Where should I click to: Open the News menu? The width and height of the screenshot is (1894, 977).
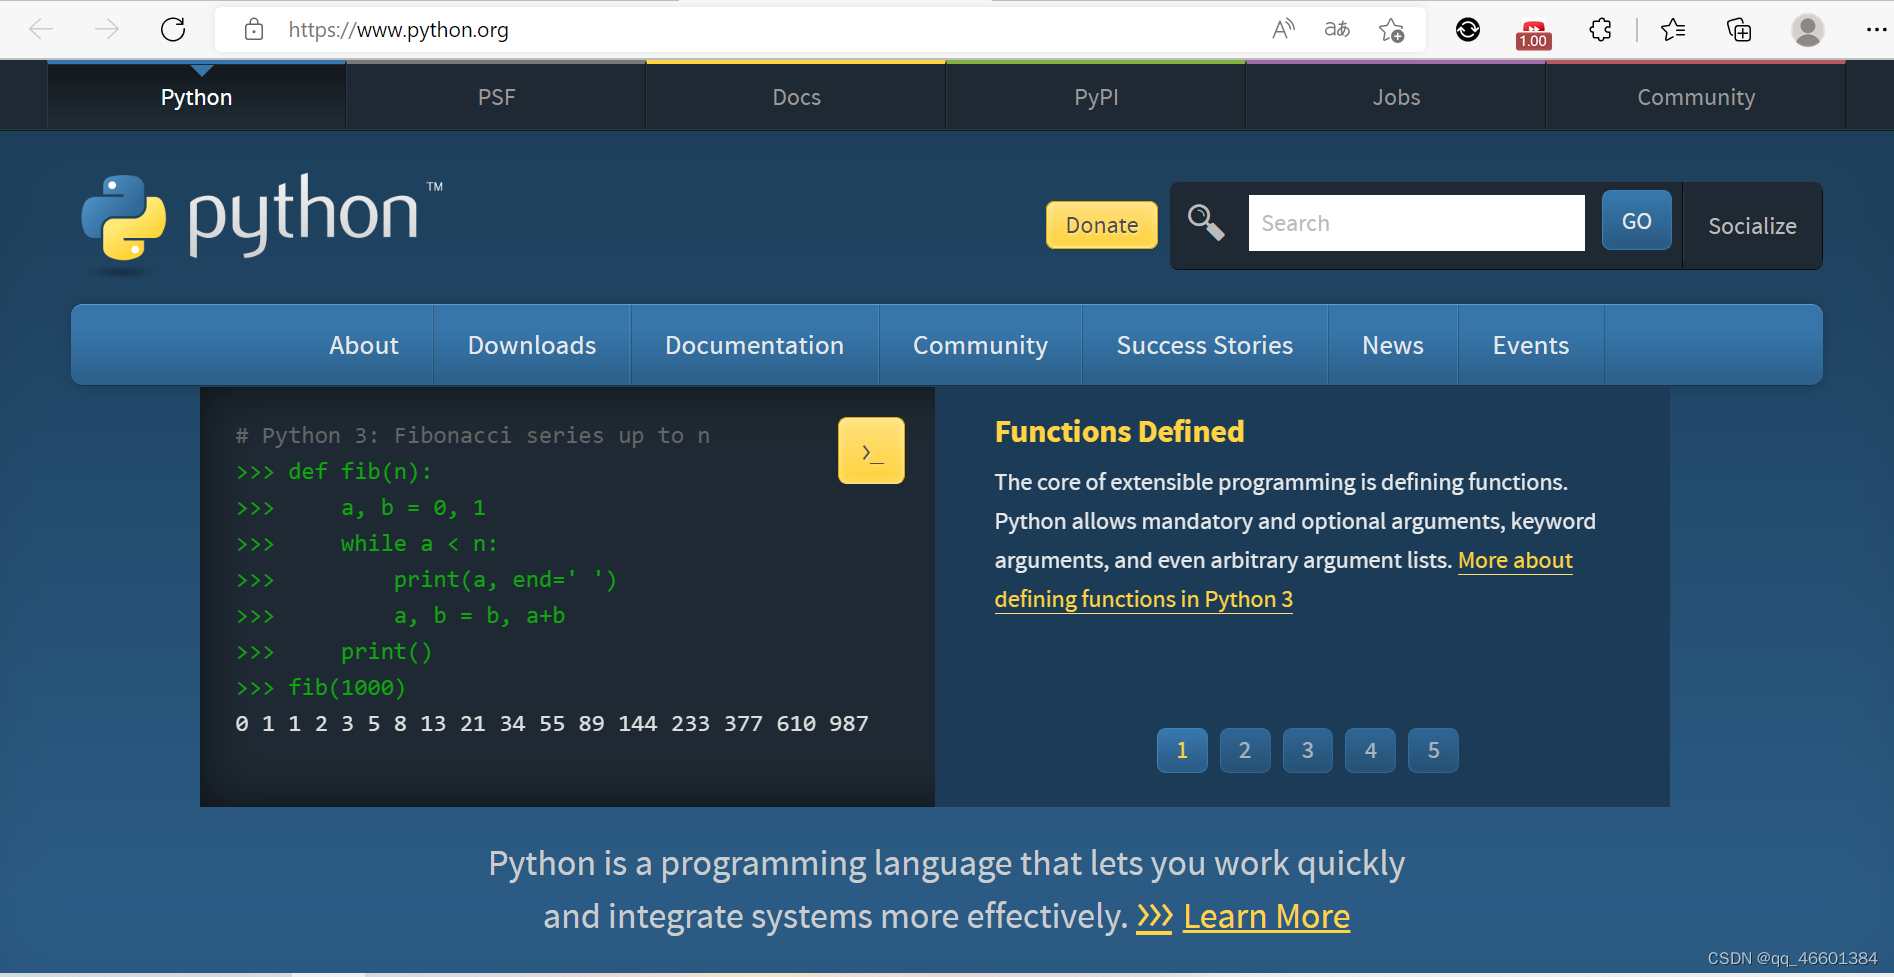pyautogui.click(x=1393, y=345)
